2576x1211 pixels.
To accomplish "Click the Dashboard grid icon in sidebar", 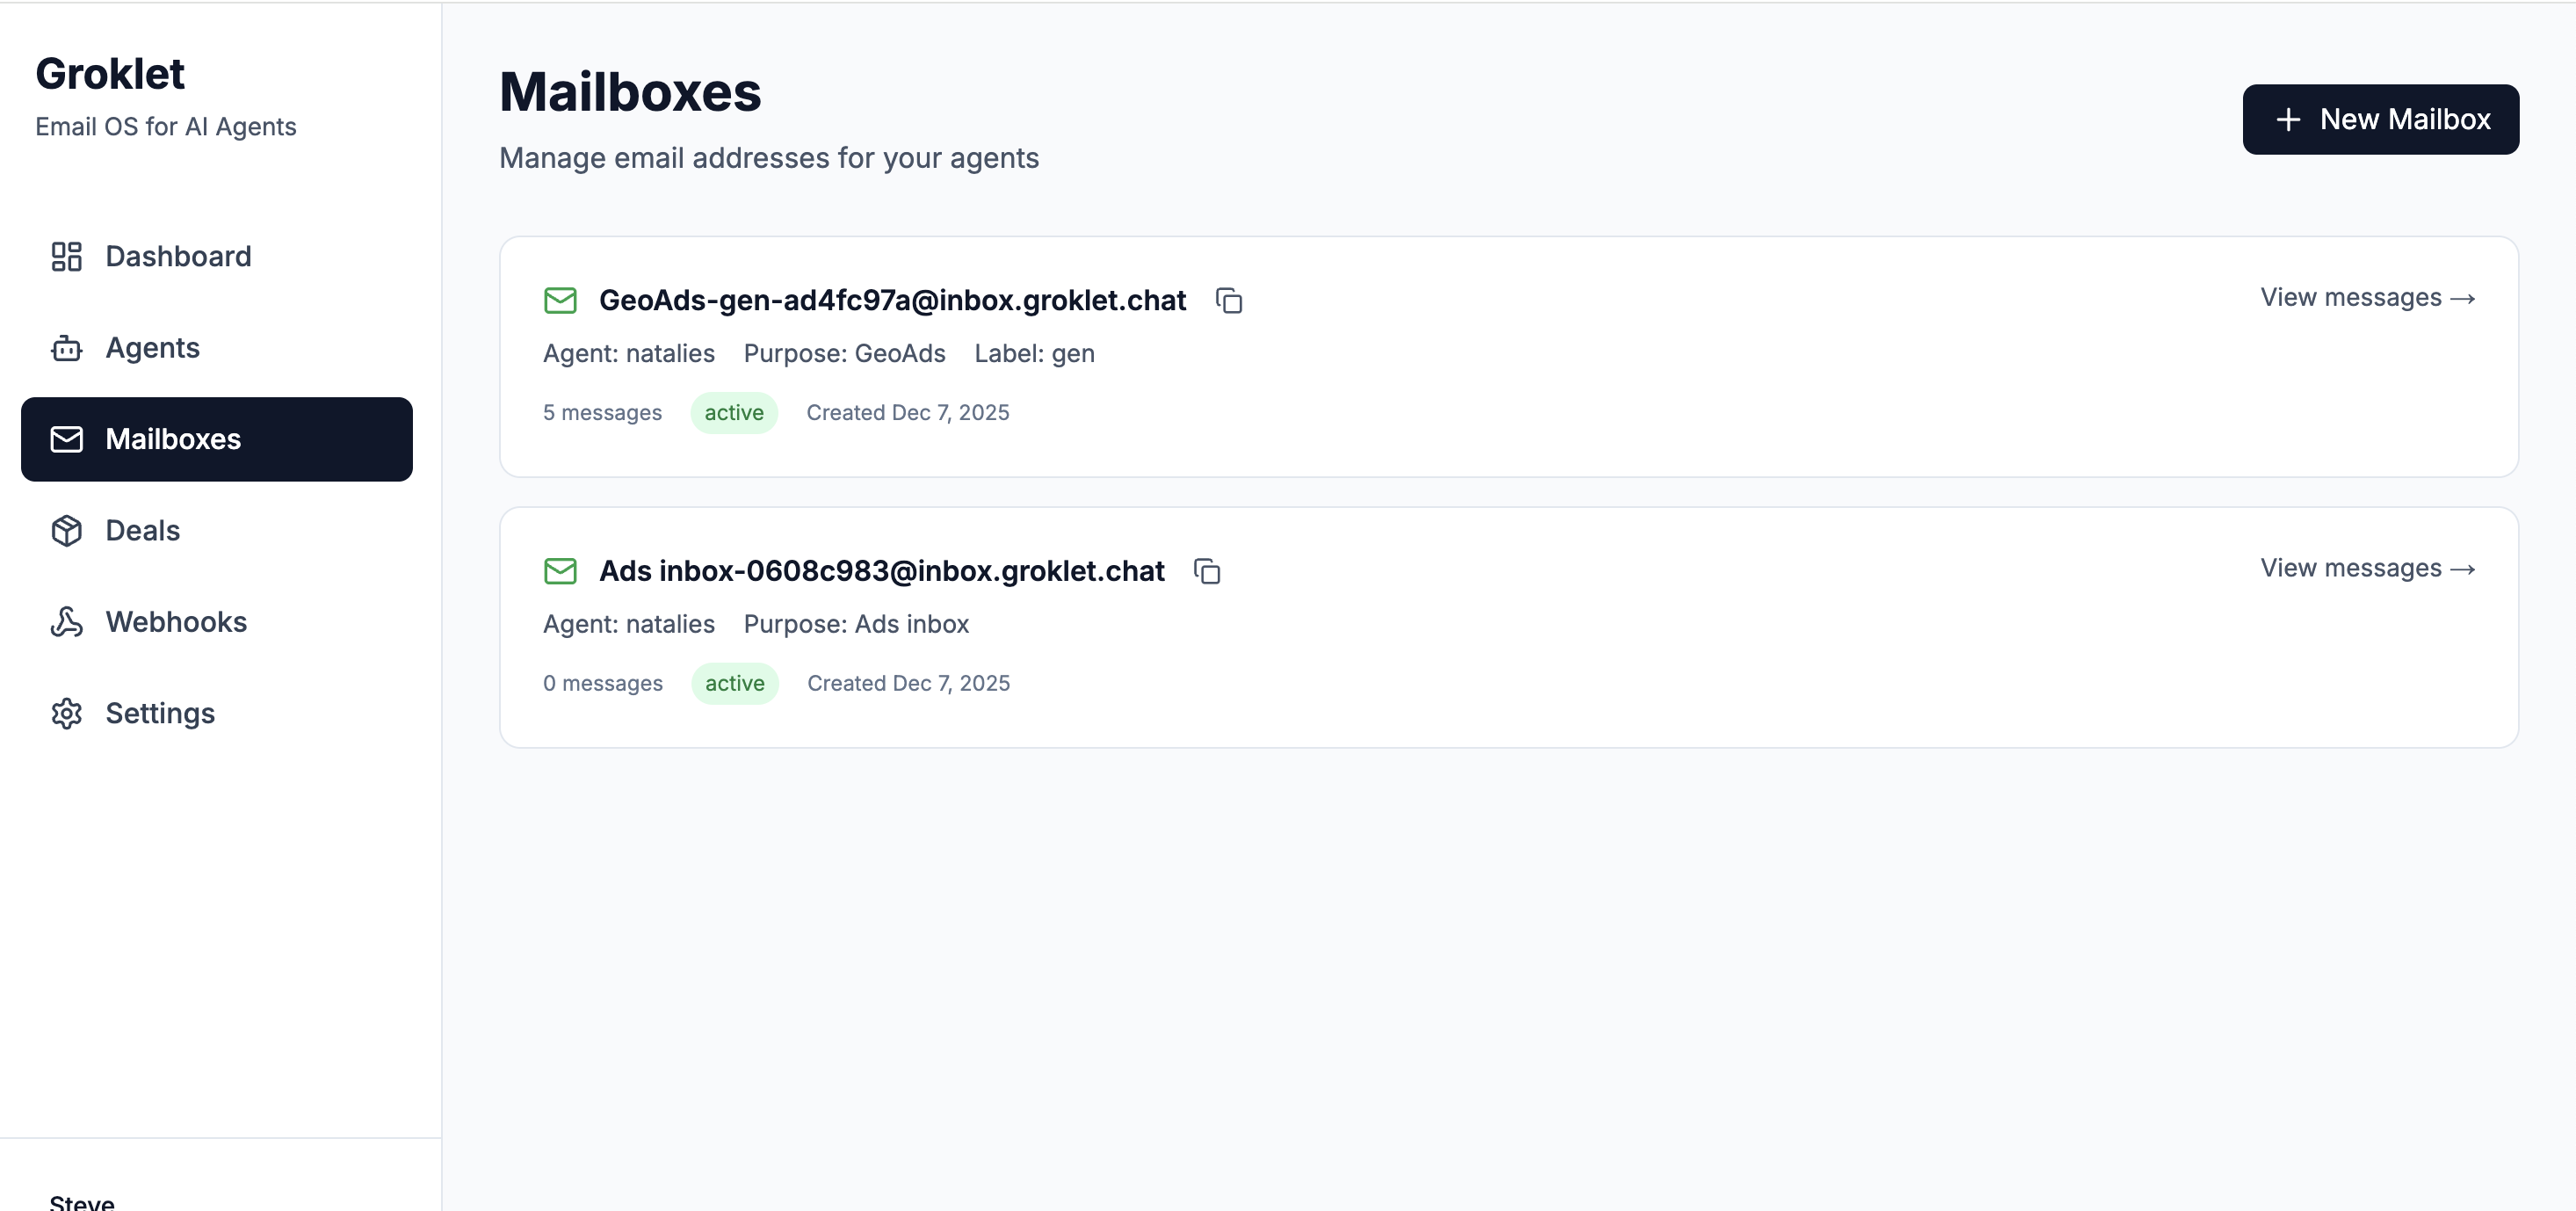I will coord(66,256).
